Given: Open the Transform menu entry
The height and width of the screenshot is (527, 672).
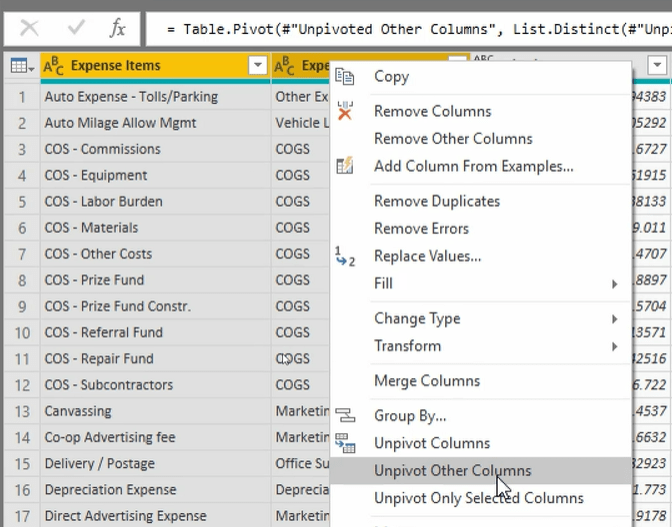Looking at the screenshot, I should pyautogui.click(x=481, y=346).
